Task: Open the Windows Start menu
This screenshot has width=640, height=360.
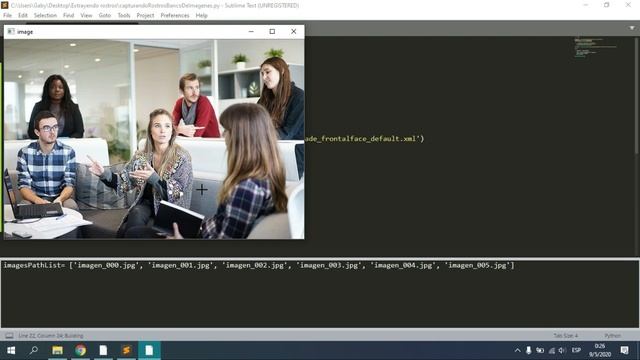Action: (x=11, y=350)
